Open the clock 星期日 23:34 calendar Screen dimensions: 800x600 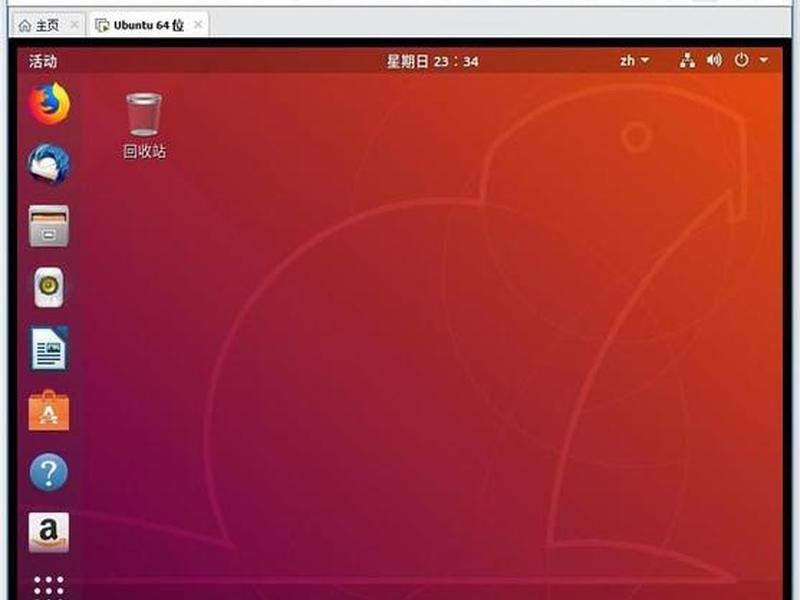(433, 61)
